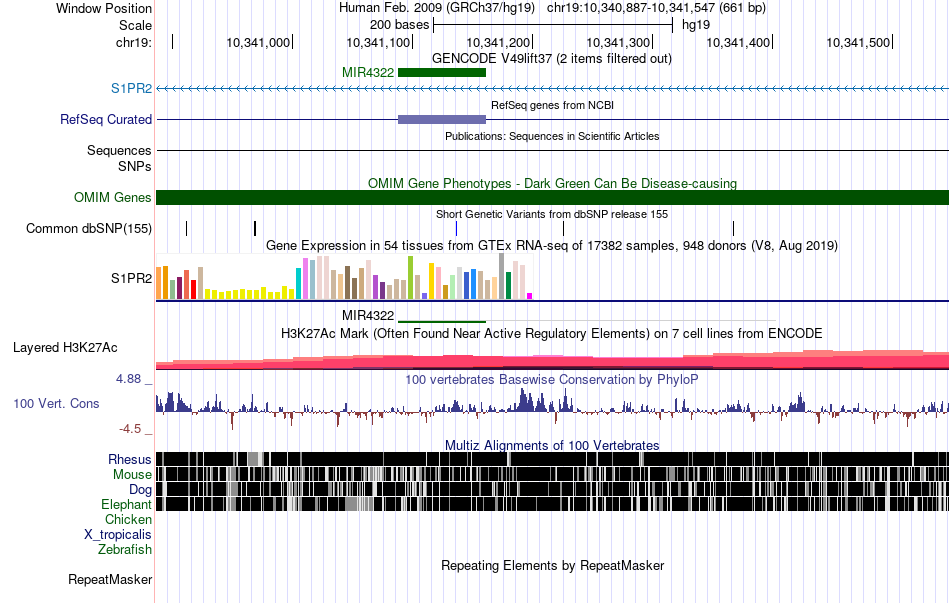Select the Rhesus alignment row label
Image resolution: width=950 pixels, height=603 pixels.
tap(130, 459)
